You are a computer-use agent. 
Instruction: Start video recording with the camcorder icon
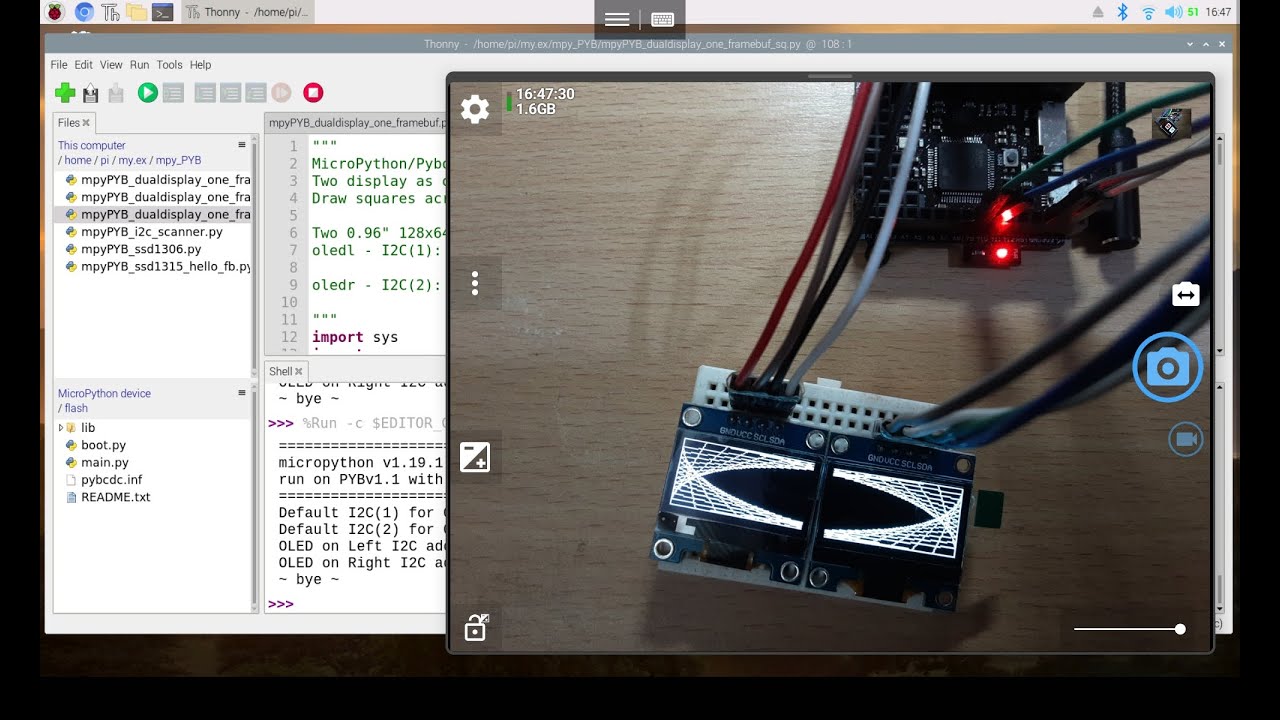pos(1185,438)
